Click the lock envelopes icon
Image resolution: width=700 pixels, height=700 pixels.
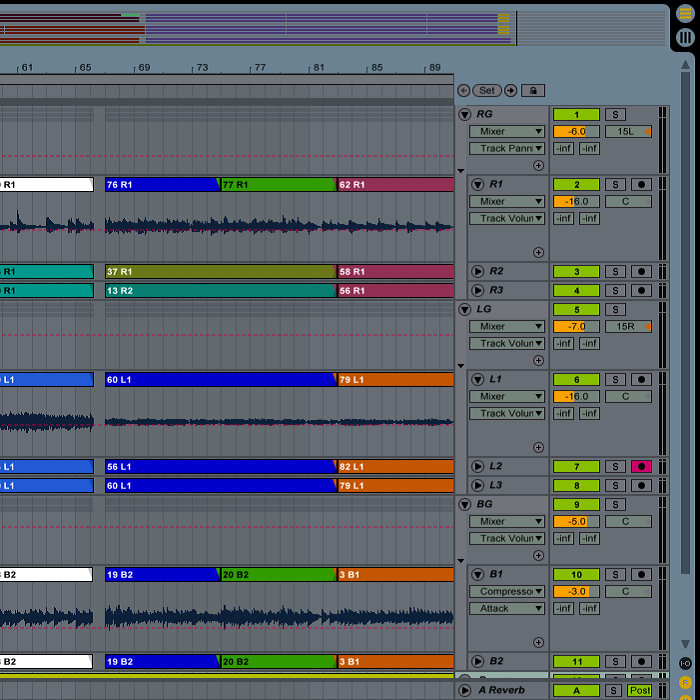pyautogui.click(x=533, y=90)
